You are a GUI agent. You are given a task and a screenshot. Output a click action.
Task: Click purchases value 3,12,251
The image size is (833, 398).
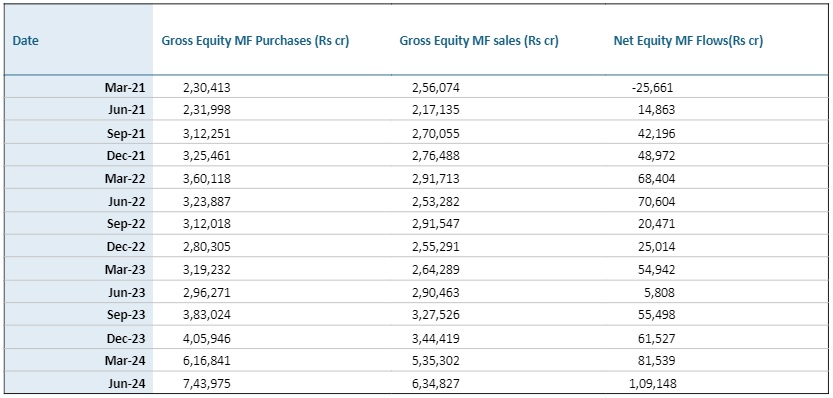tap(207, 133)
